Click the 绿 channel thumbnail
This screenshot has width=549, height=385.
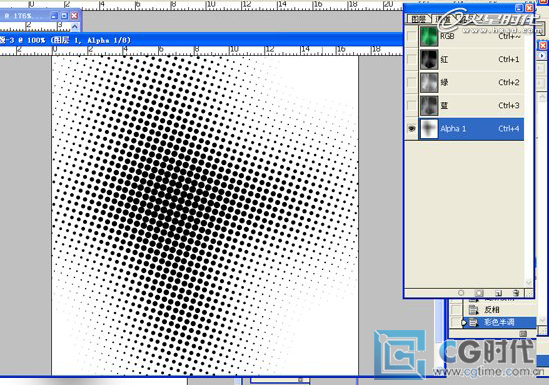coord(429,82)
